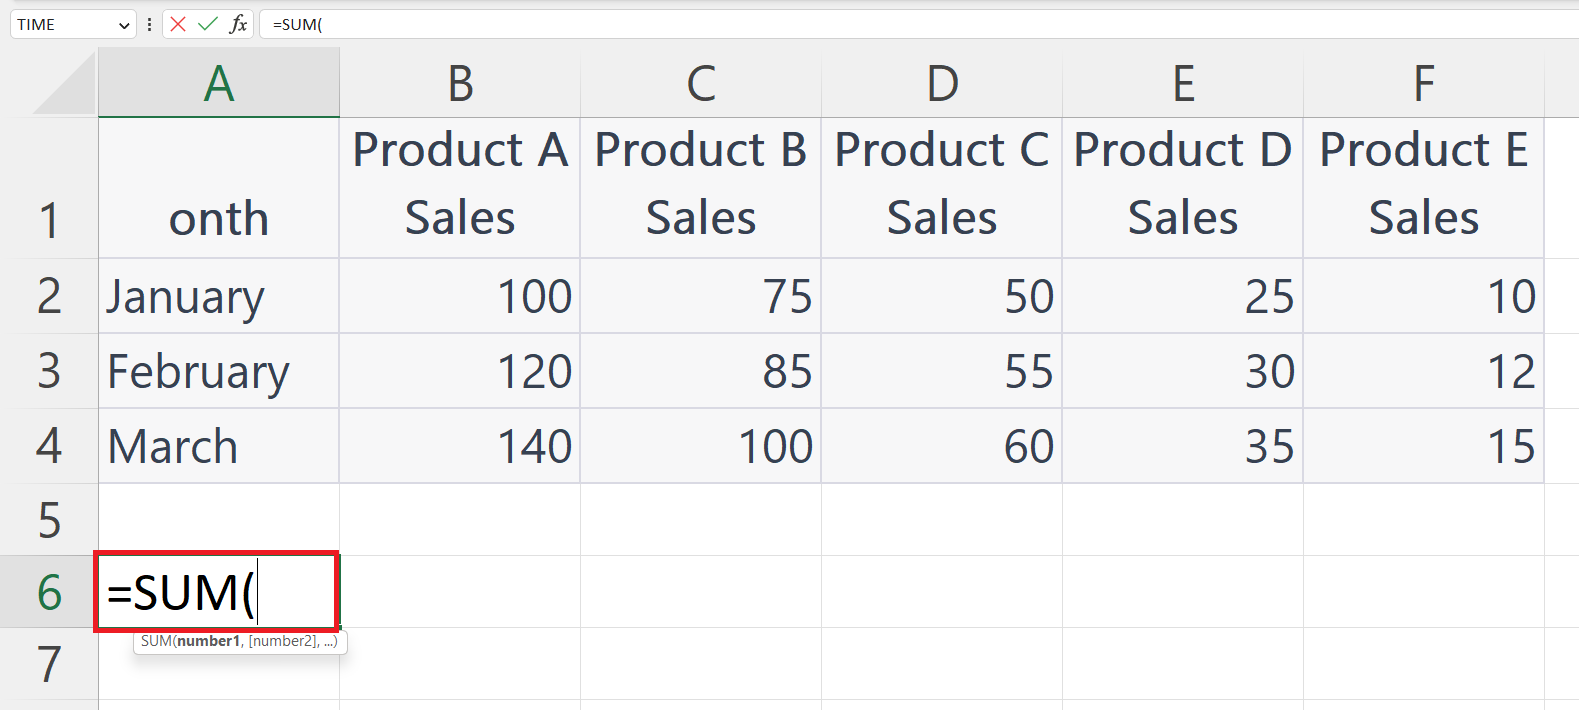This screenshot has height=710, width=1579.
Task: Select column F by clicking its header
Action: 1422,85
